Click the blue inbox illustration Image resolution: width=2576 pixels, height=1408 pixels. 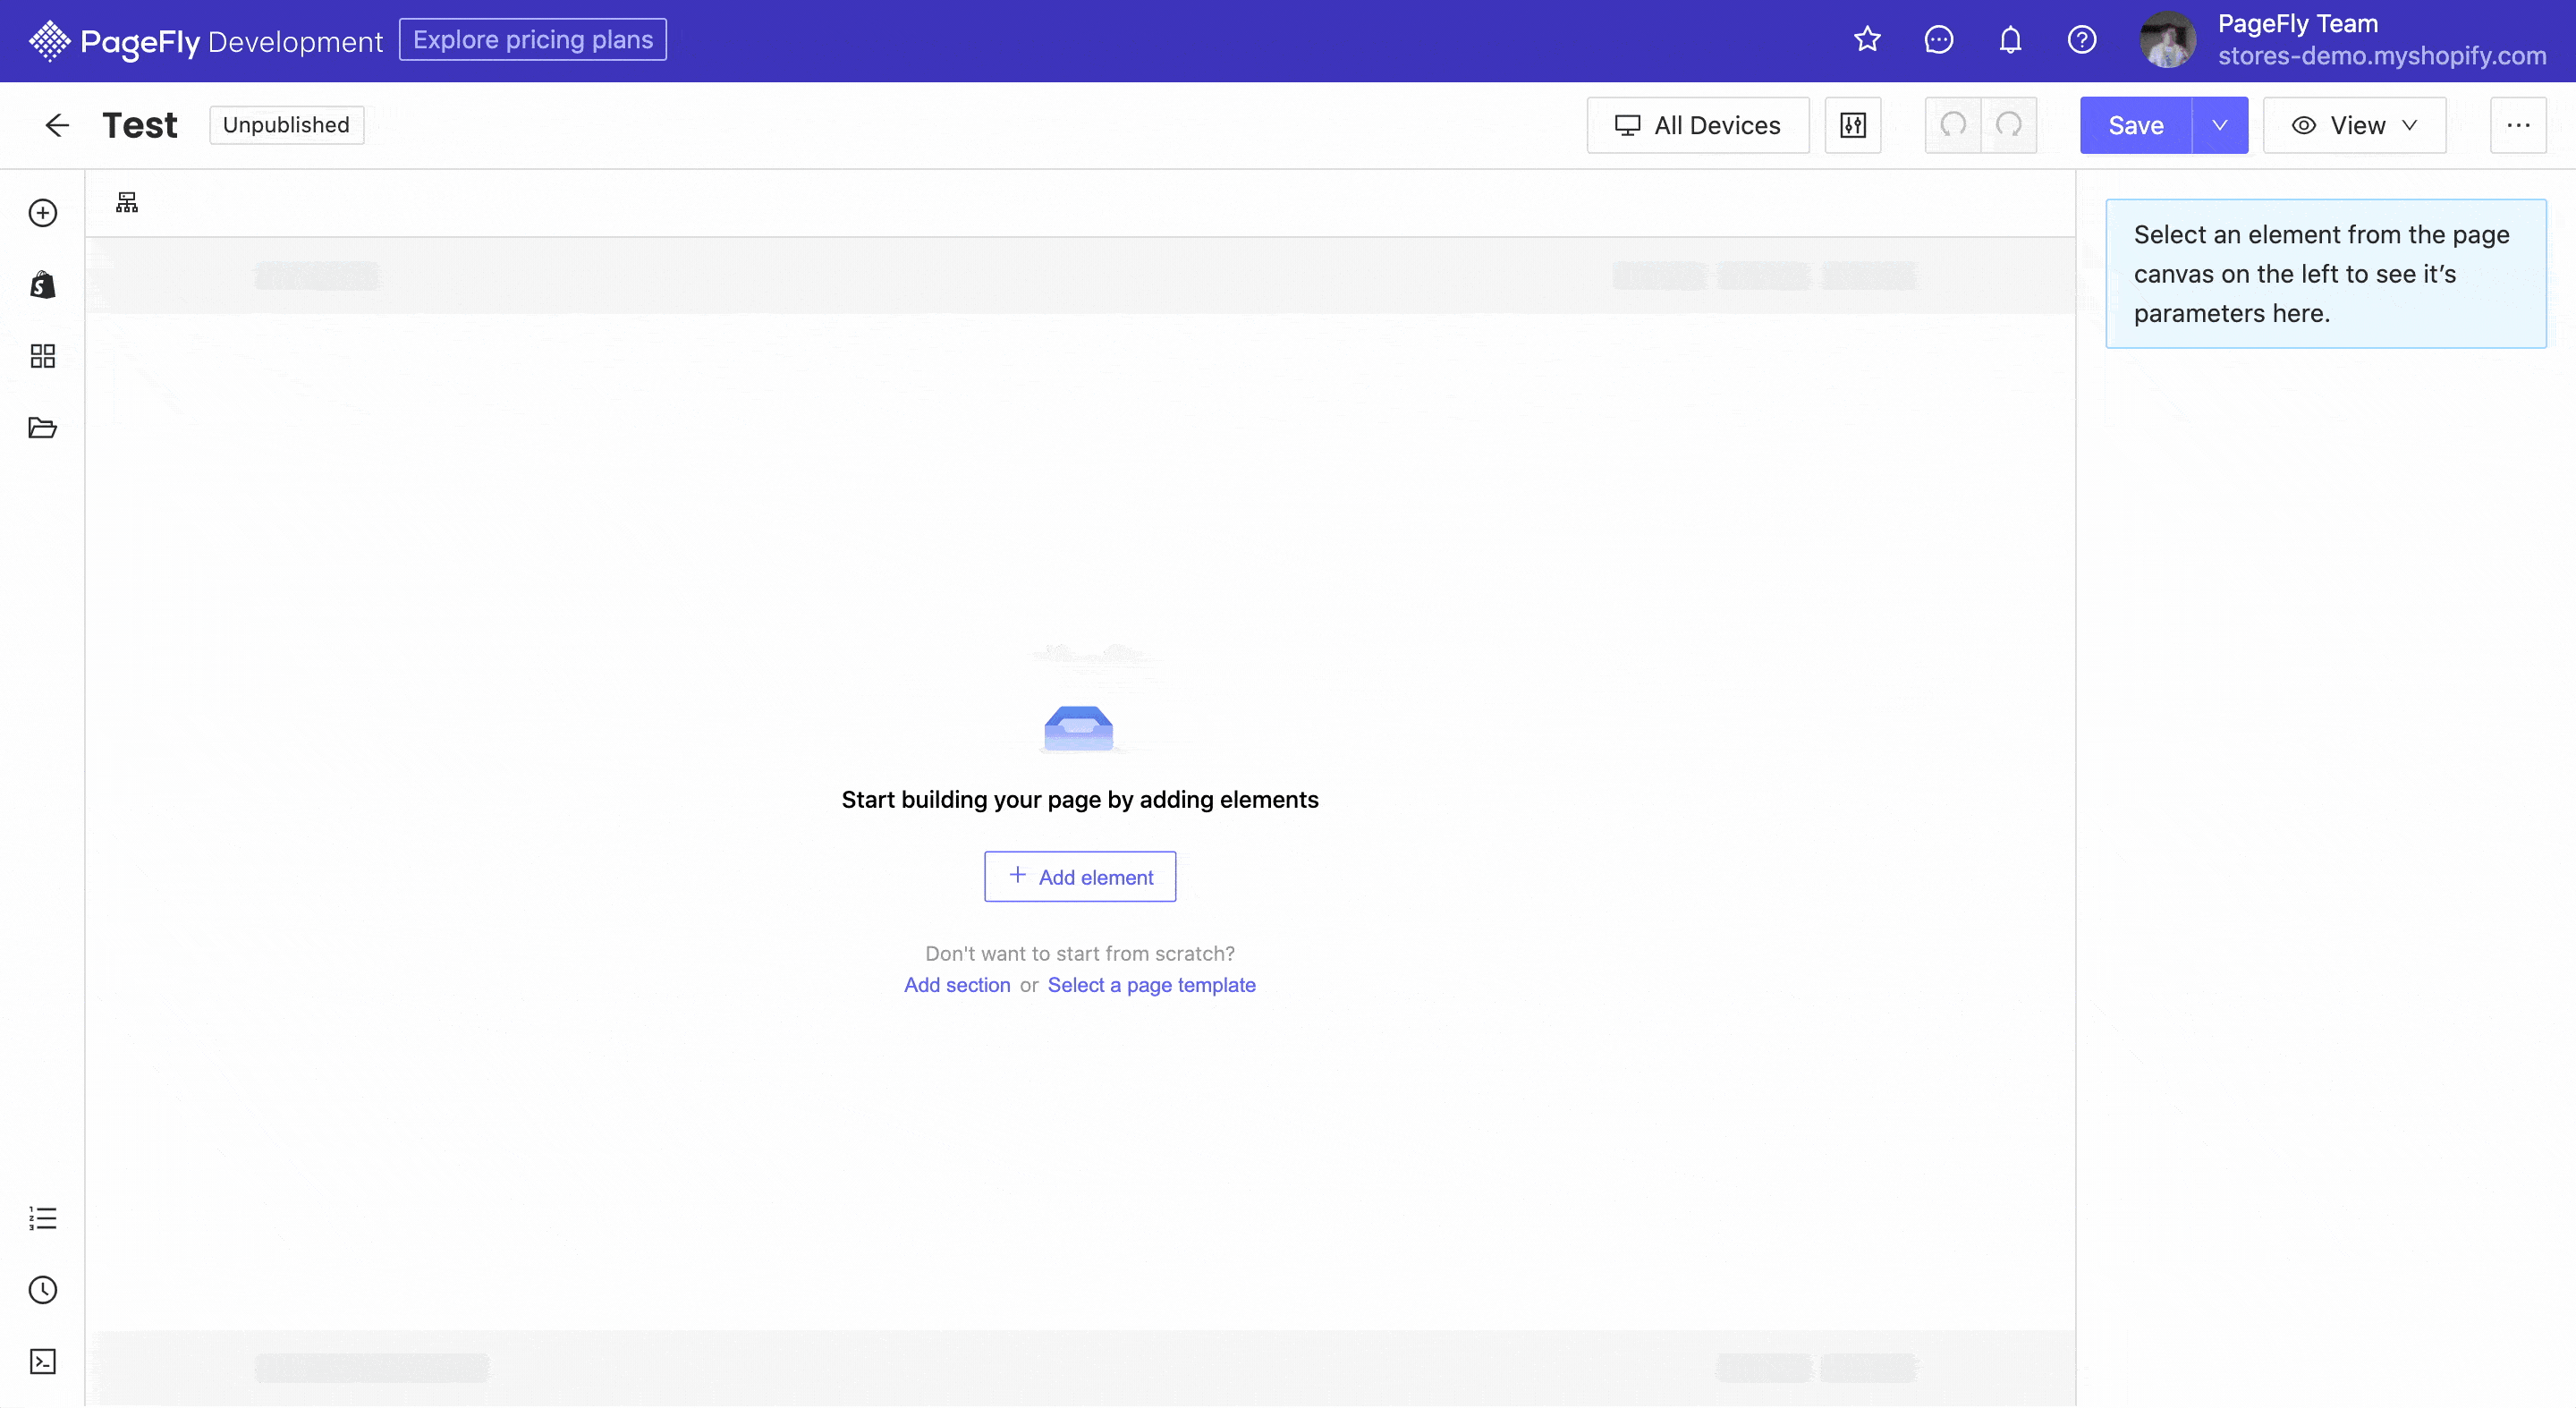tap(1079, 728)
